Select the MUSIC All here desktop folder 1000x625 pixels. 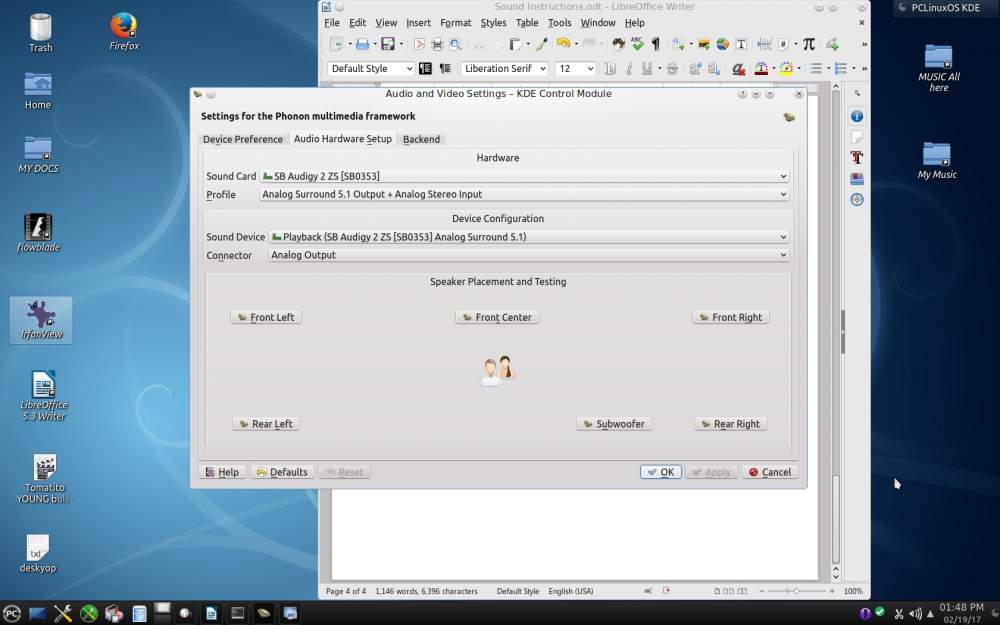coord(939,69)
